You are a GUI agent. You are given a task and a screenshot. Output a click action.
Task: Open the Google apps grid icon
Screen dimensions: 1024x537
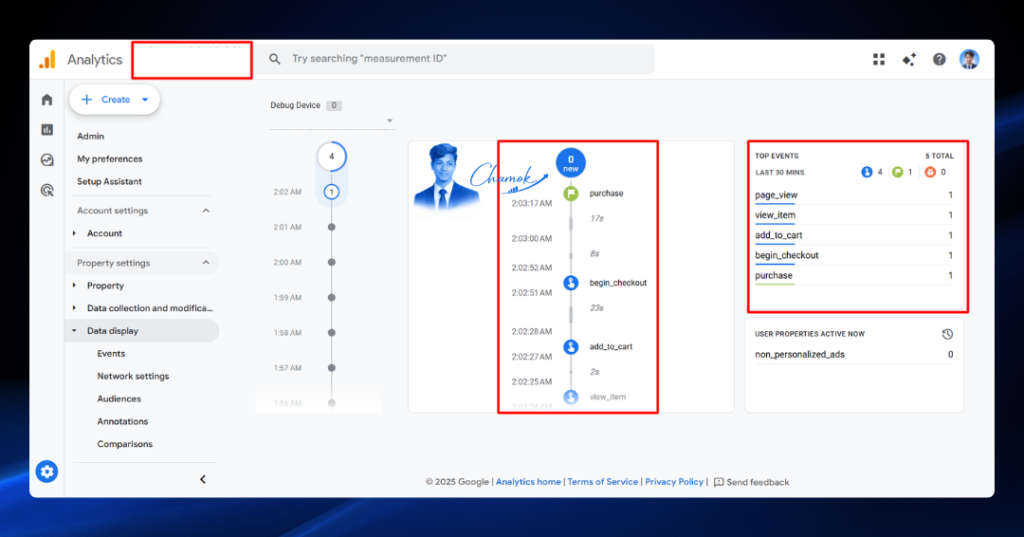tap(879, 59)
